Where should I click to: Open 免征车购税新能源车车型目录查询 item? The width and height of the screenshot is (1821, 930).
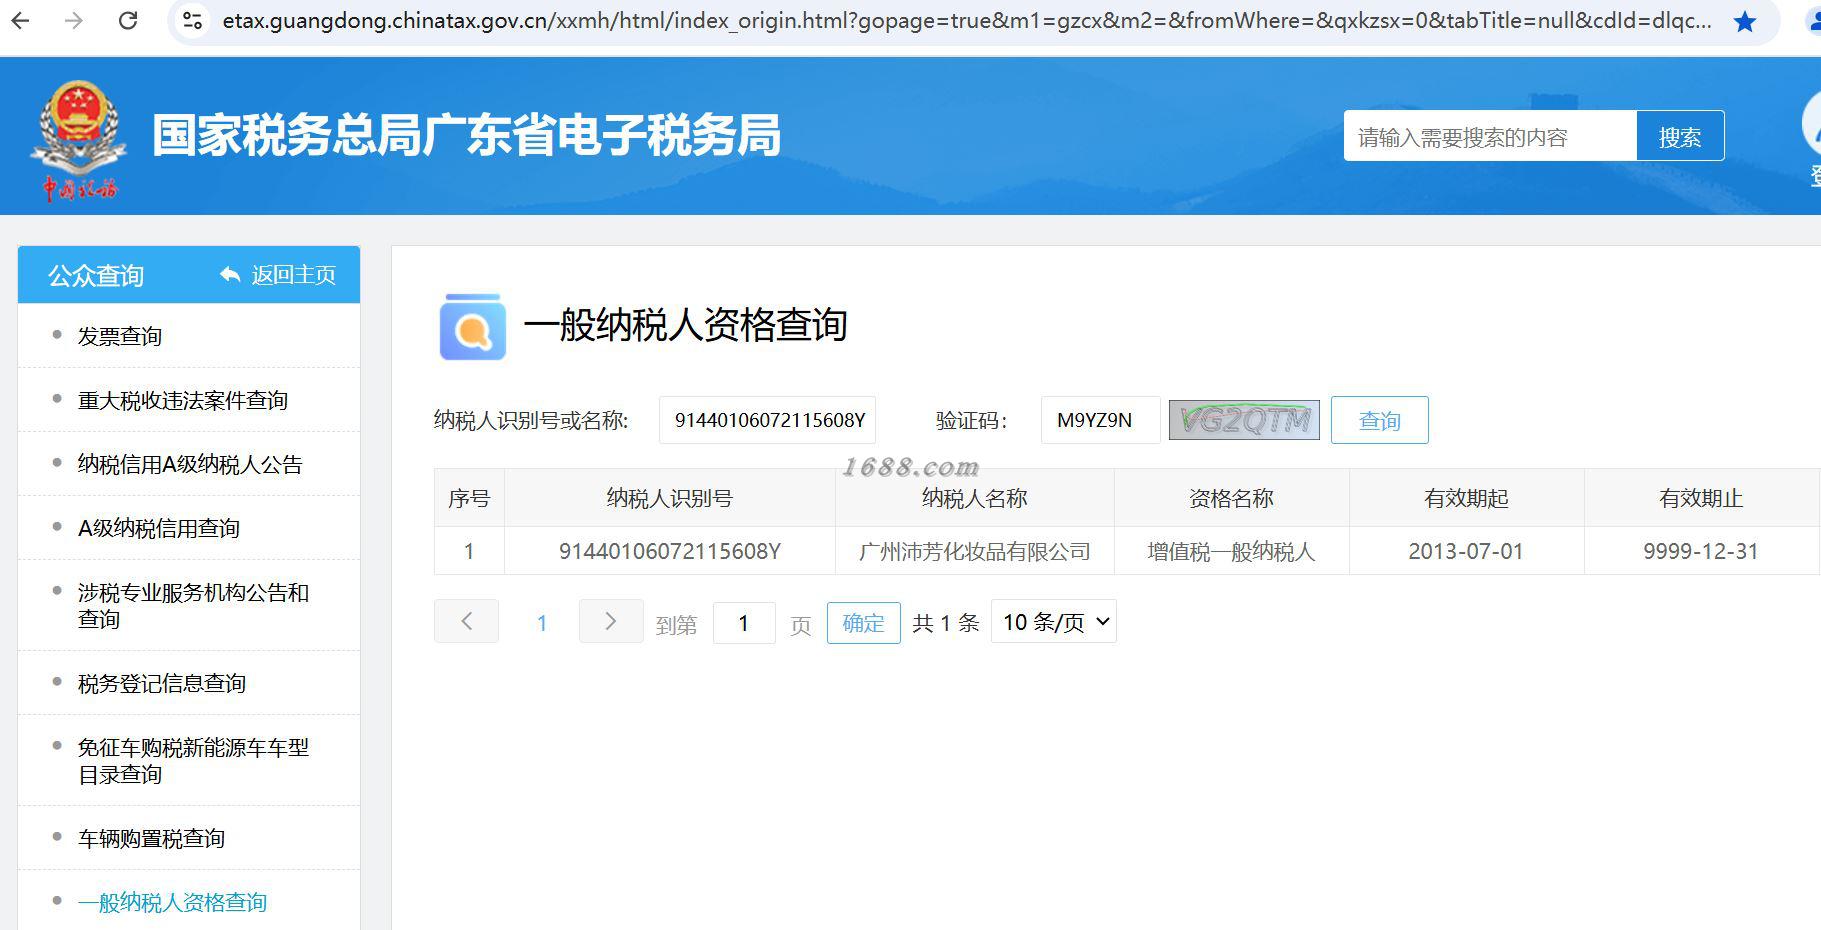click(x=193, y=761)
